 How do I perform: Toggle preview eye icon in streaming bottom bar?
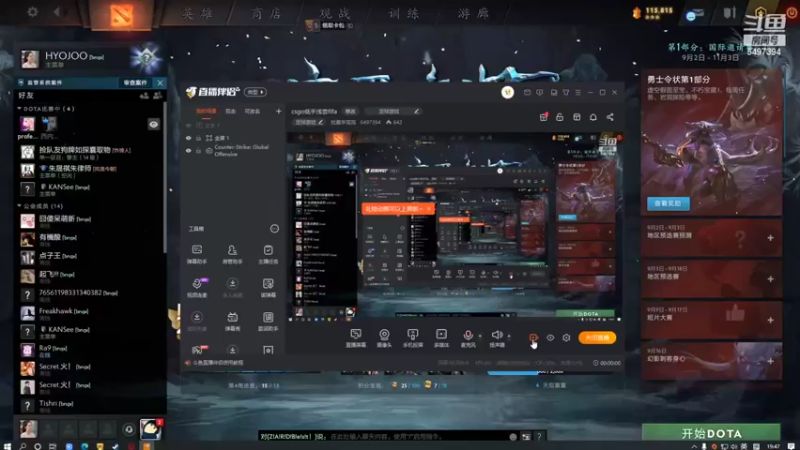click(550, 337)
